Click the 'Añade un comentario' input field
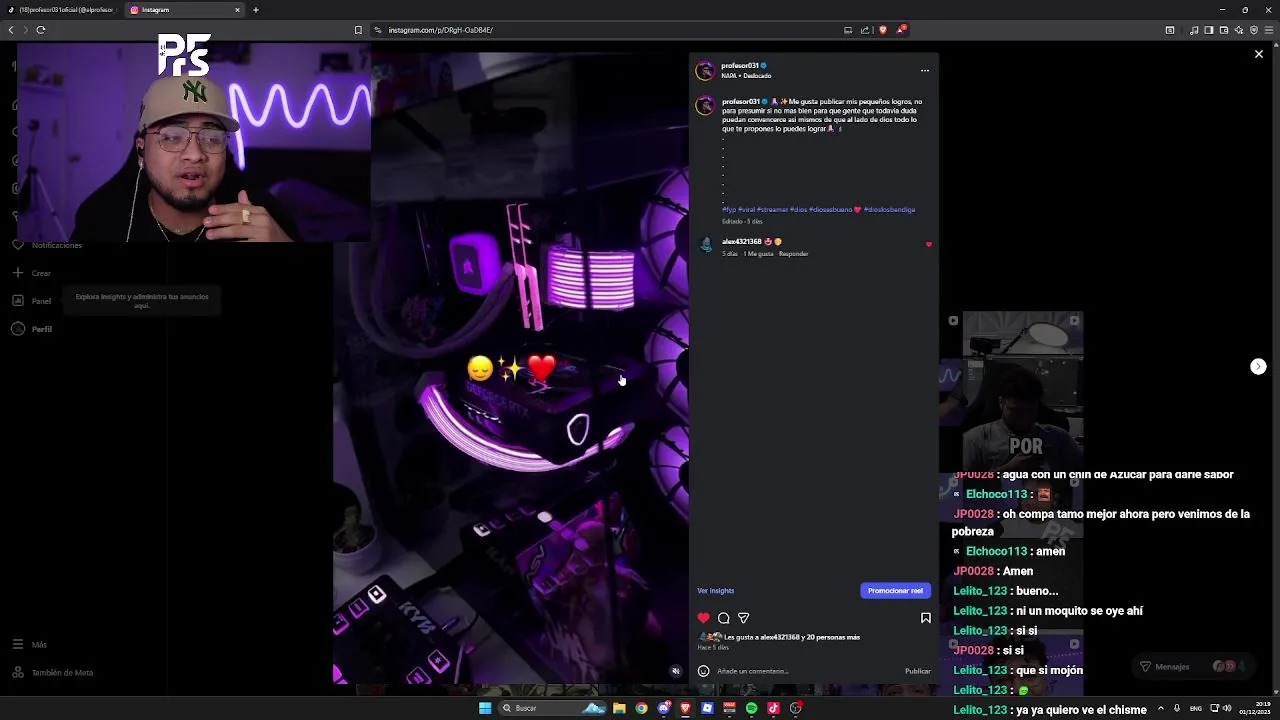 [806, 671]
